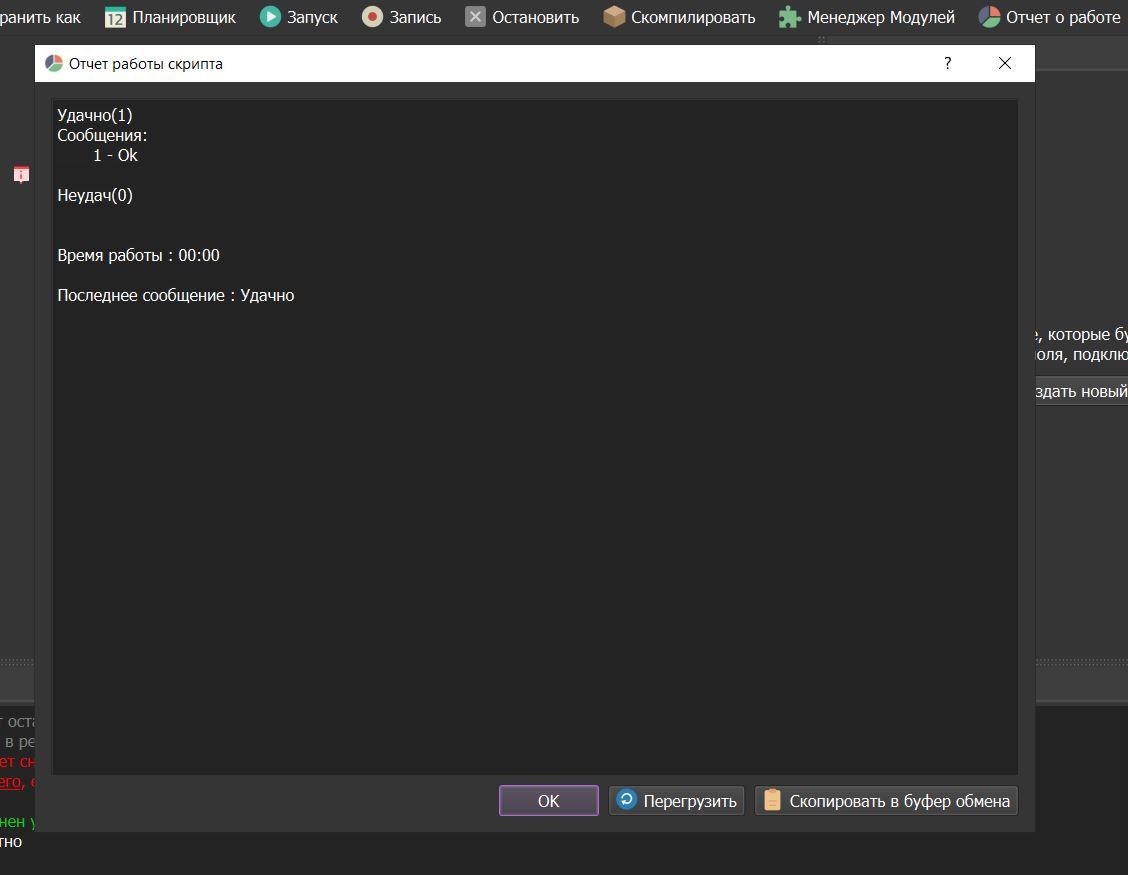Open the Планировщик calendar icon

click(x=116, y=17)
